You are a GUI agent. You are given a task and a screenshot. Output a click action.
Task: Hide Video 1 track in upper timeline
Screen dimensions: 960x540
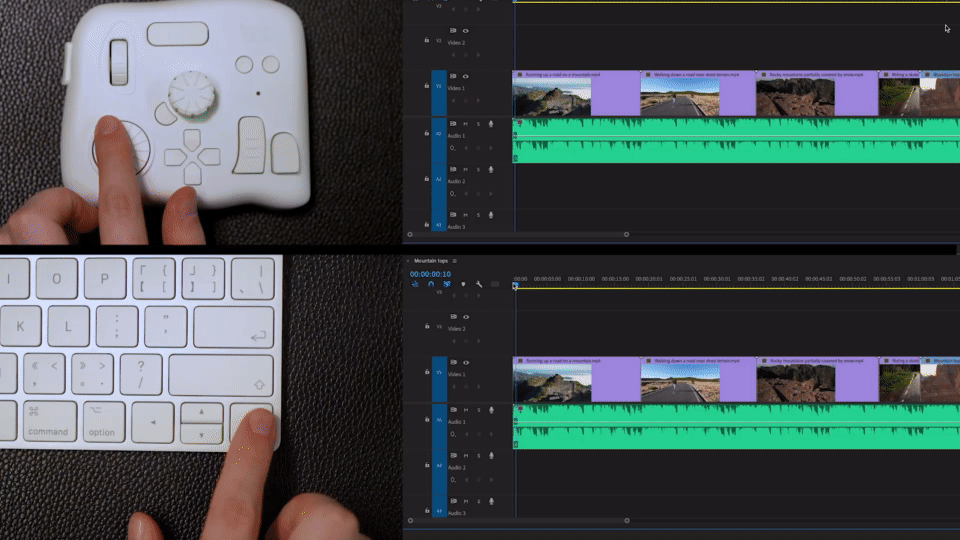(x=465, y=77)
